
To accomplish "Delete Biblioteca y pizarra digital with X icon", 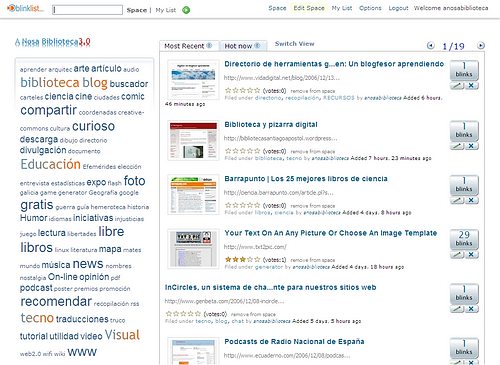I will [471, 146].
